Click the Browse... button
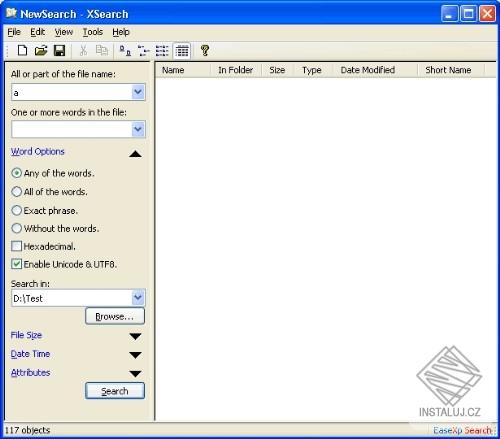Image resolution: width=500 pixels, height=439 pixels. coord(115,316)
